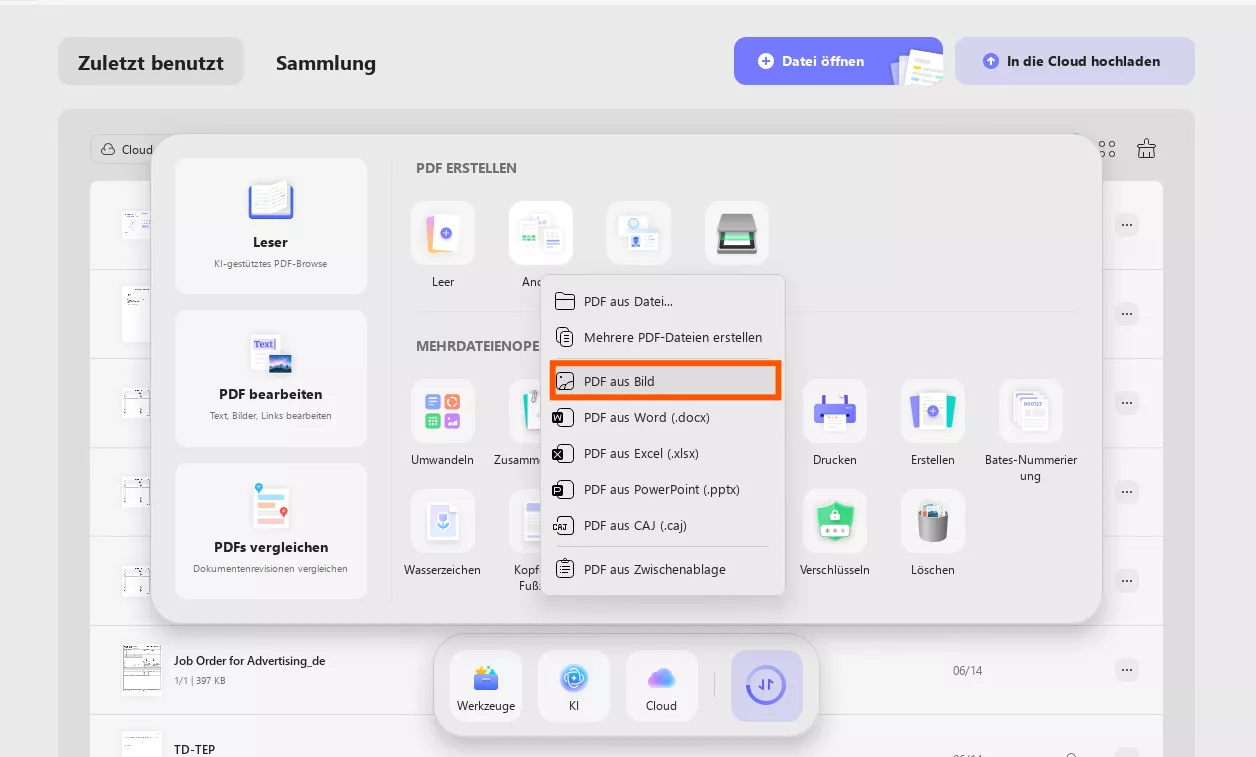The height and width of the screenshot is (757, 1256).
Task: Open the Leser card
Action: [271, 226]
